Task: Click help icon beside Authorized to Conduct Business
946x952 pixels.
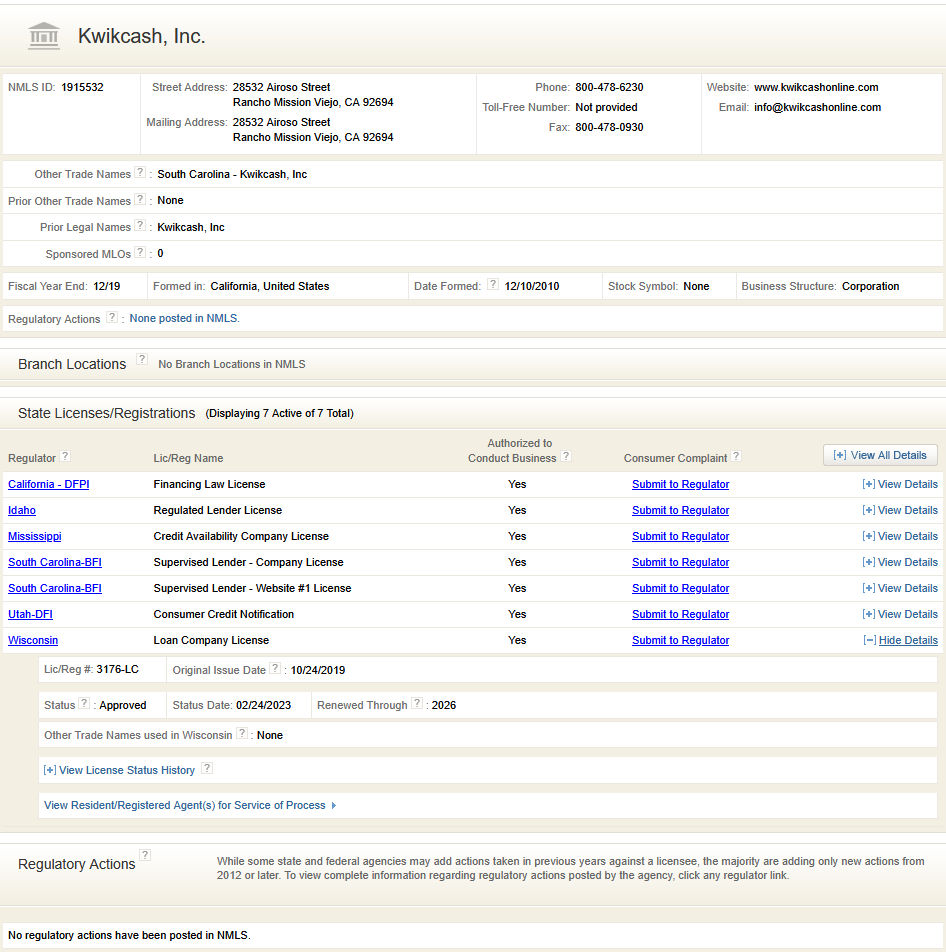Action: (x=566, y=457)
